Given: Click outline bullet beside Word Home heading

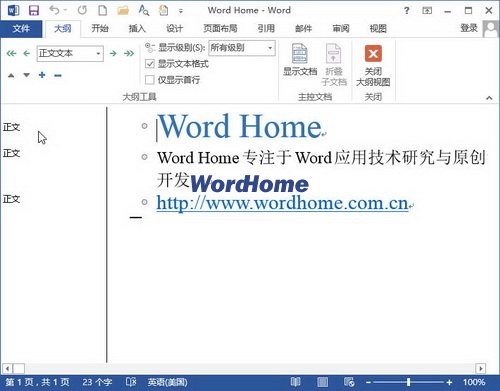Looking at the screenshot, I should [144, 126].
